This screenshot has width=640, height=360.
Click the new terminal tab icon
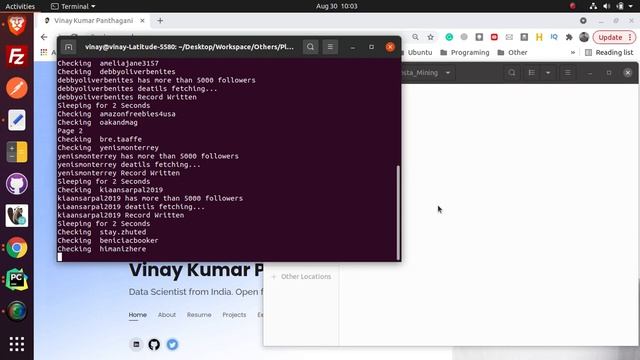pyautogui.click(x=69, y=47)
